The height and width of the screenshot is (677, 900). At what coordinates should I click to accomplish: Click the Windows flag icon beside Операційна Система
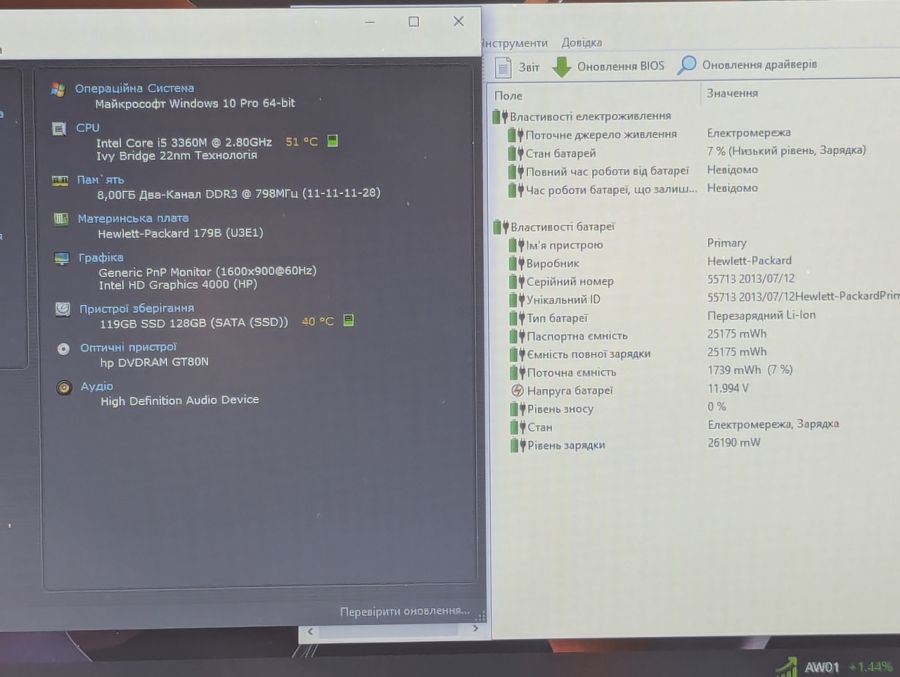(x=57, y=89)
